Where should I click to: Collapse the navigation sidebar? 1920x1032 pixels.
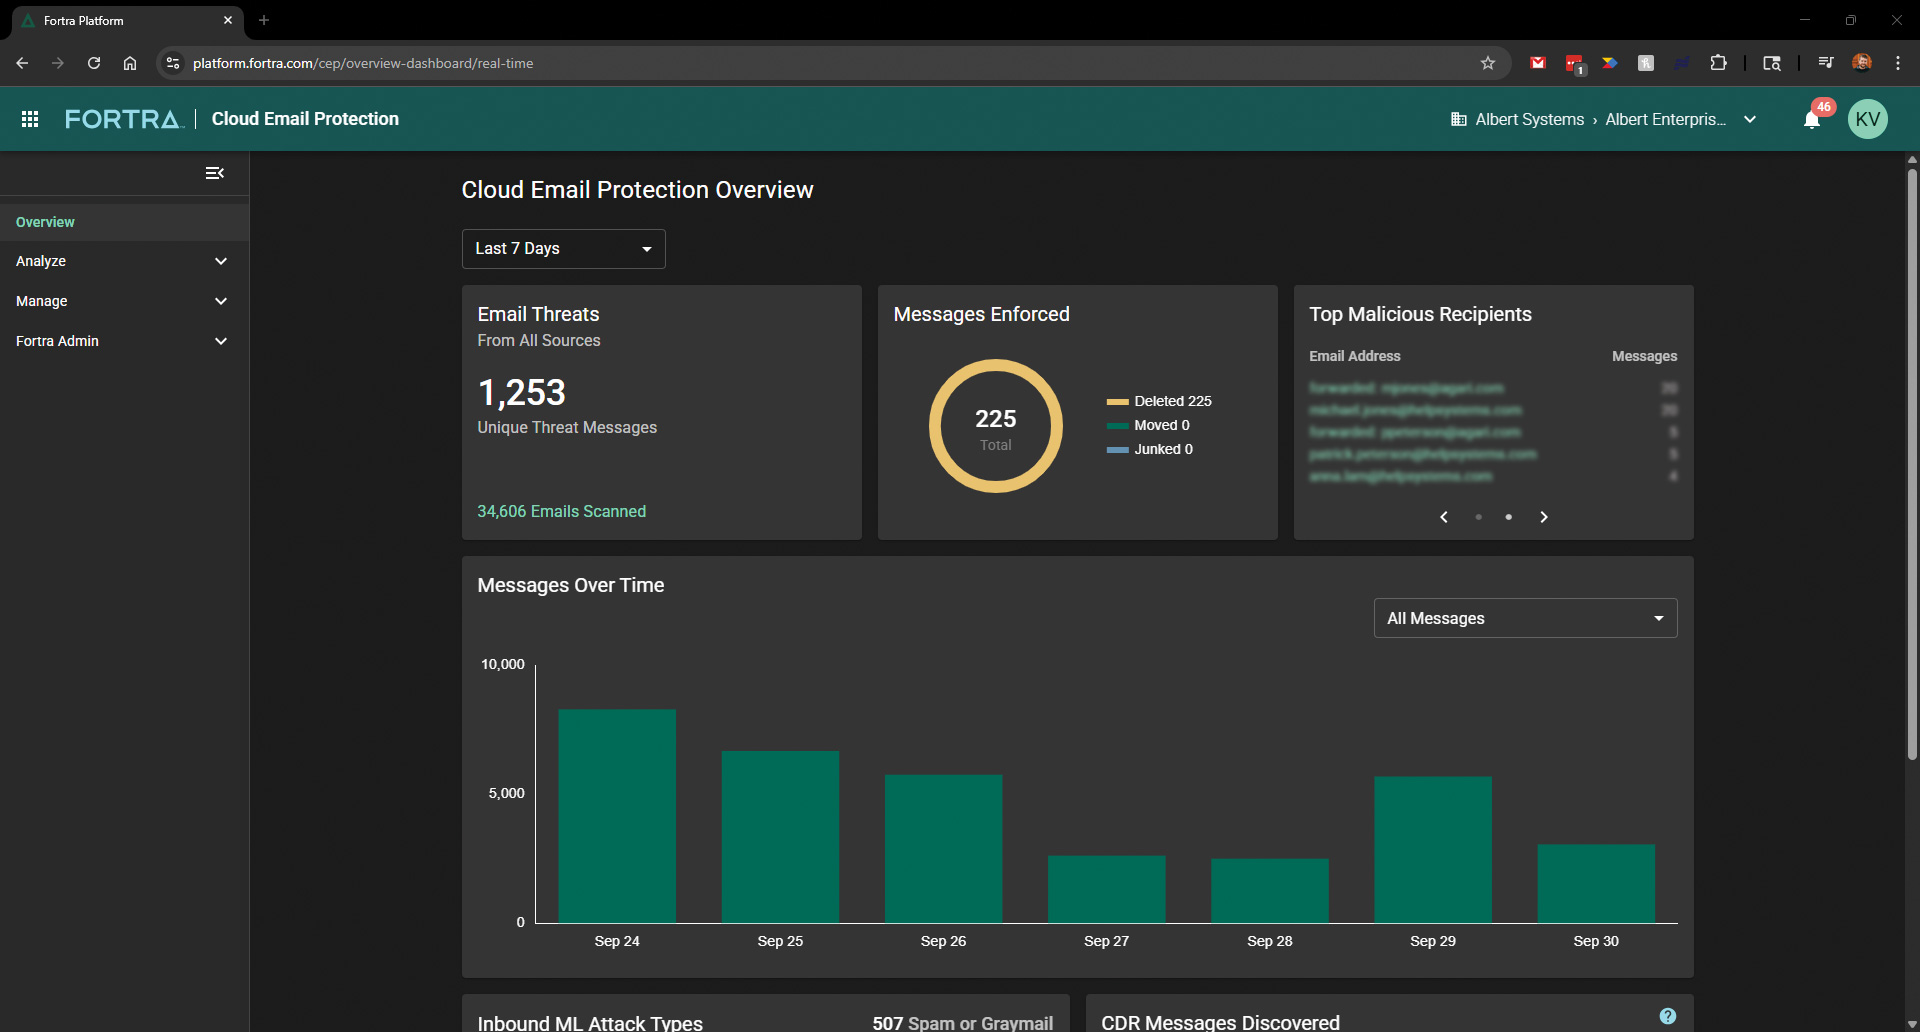[214, 172]
